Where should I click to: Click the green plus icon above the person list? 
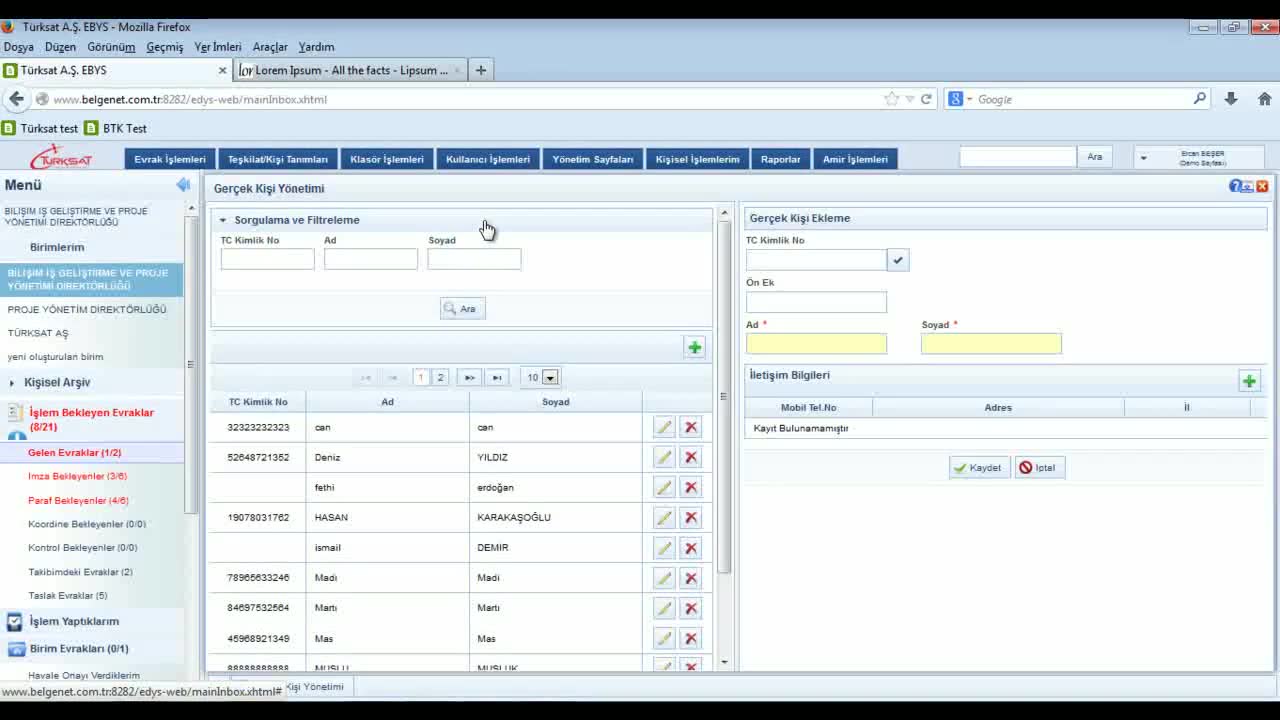click(x=694, y=347)
